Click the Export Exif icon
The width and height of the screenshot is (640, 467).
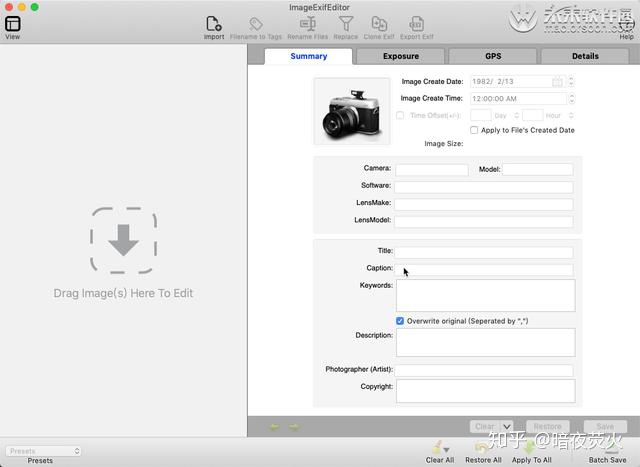416,24
